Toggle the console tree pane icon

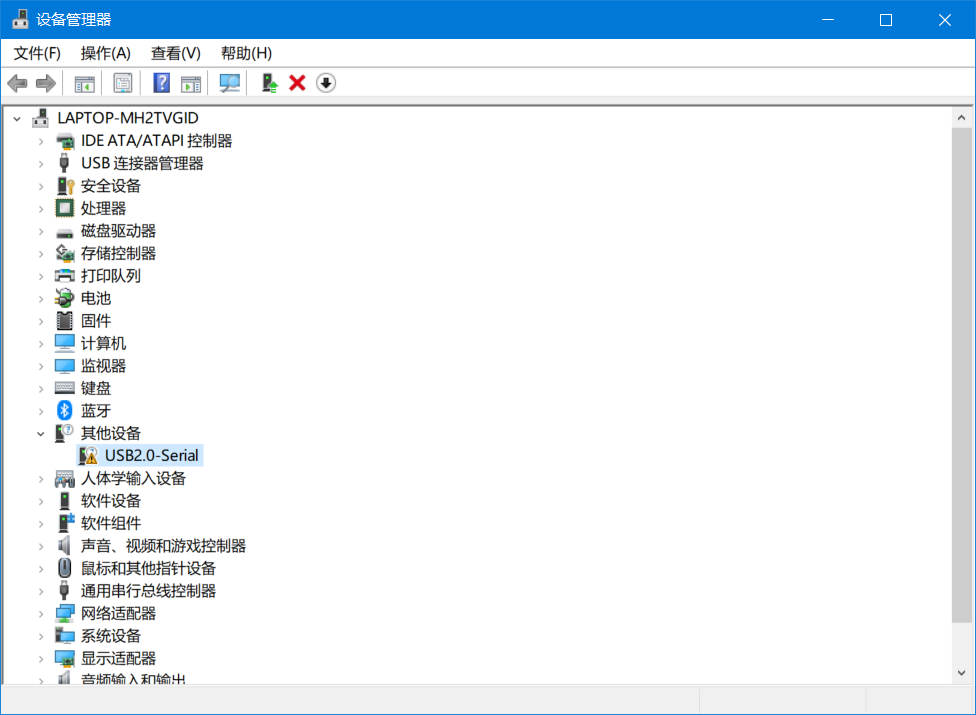[85, 83]
